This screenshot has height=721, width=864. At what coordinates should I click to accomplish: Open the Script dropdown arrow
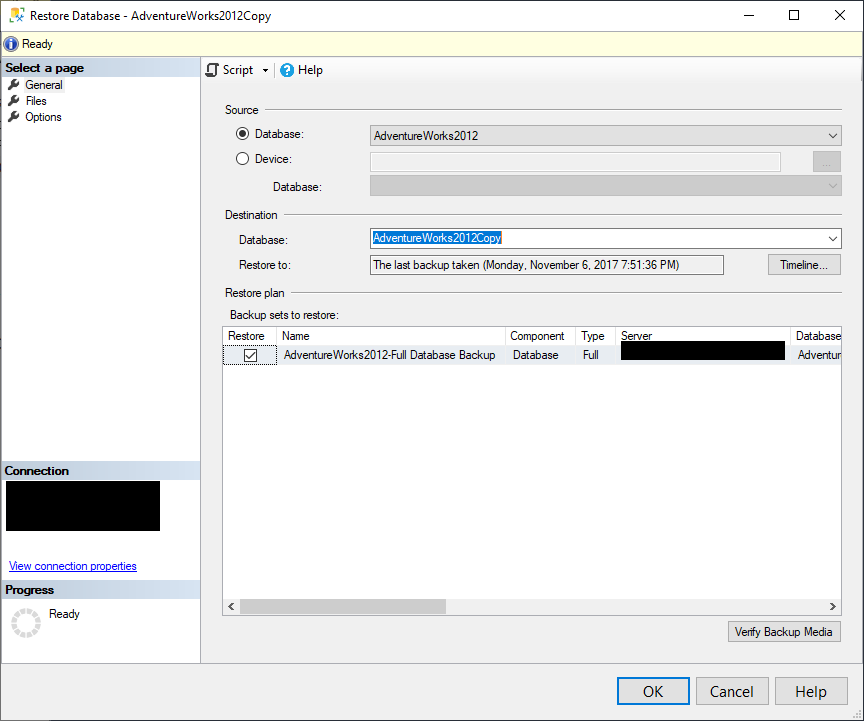(x=265, y=71)
